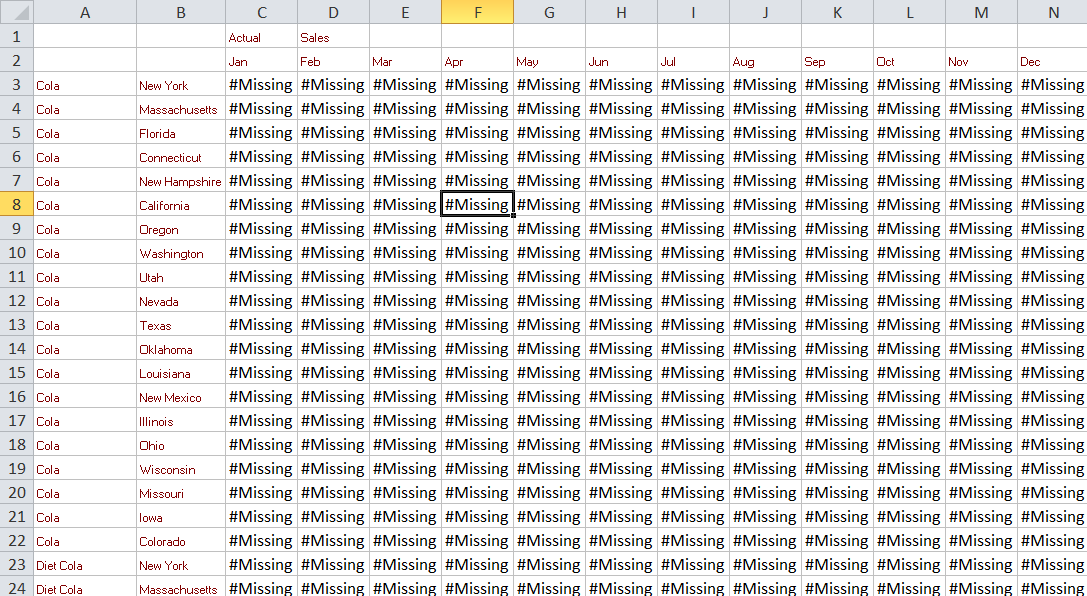Click the Mar #Missing cell for Louisiana

(406, 372)
